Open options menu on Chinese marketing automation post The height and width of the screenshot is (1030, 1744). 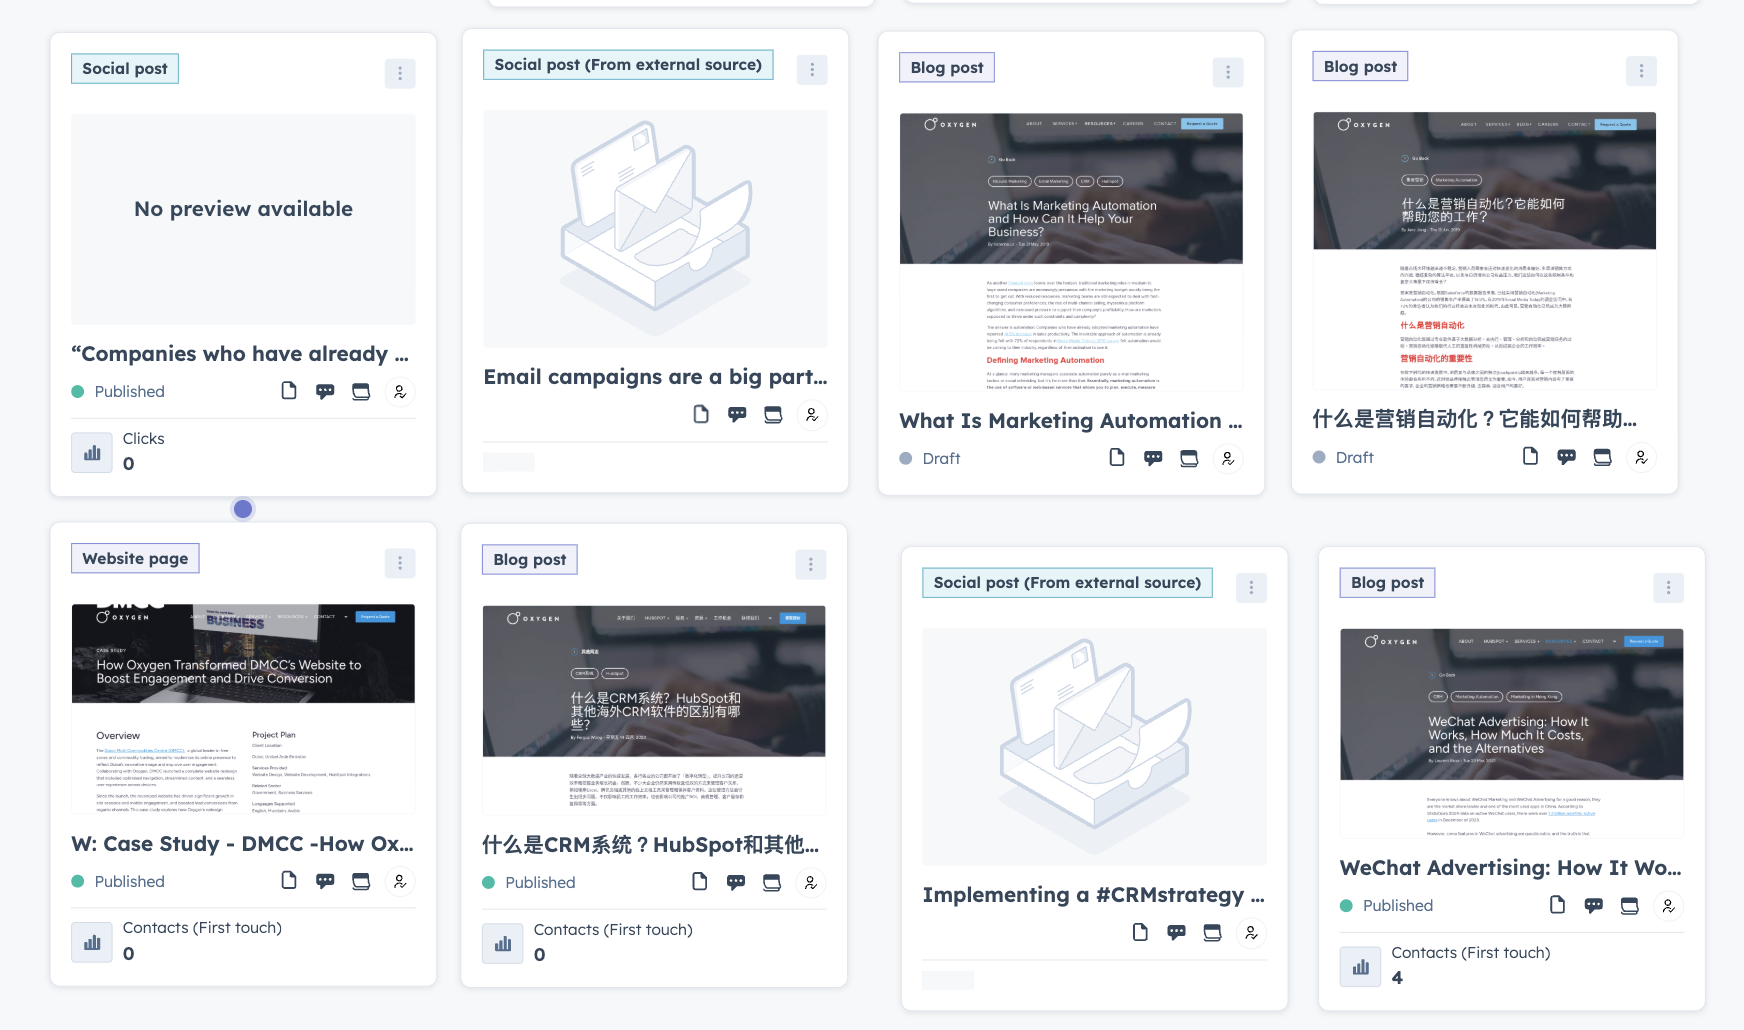pos(1640,71)
